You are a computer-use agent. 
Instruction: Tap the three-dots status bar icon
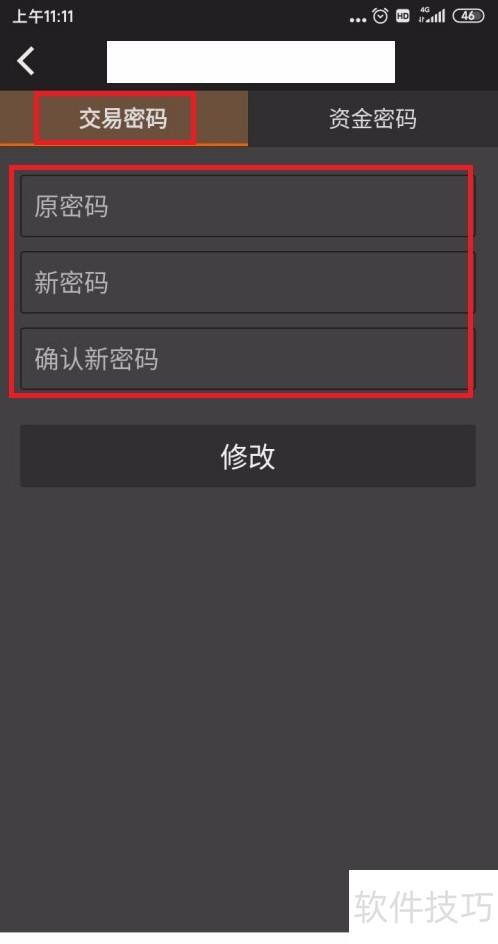[x=357, y=20]
